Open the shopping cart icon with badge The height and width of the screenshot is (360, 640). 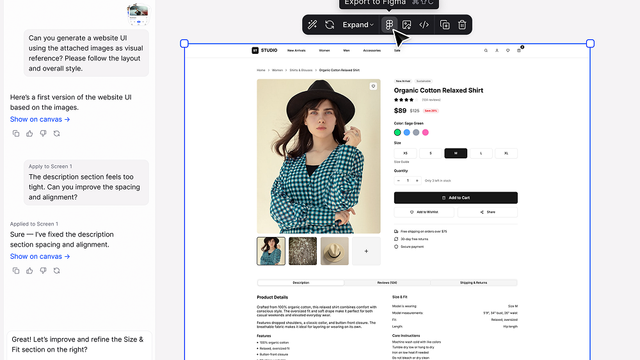click(519, 50)
